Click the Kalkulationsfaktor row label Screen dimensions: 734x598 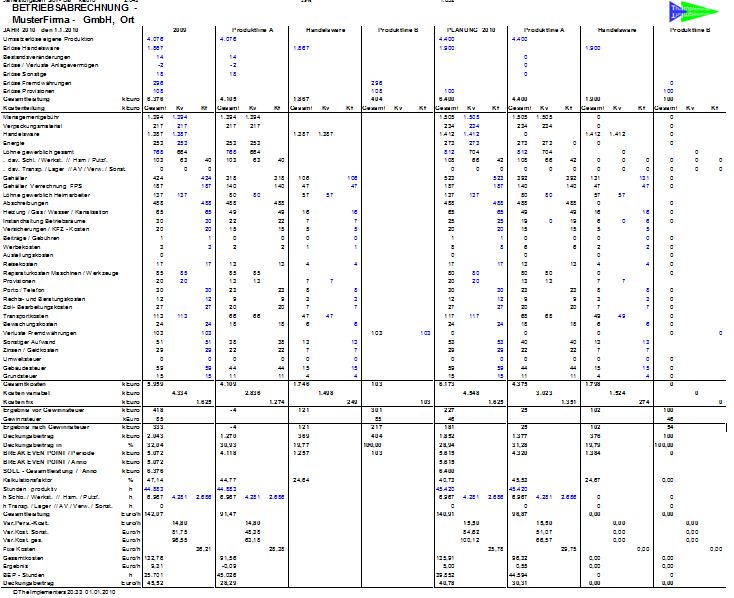point(25,480)
